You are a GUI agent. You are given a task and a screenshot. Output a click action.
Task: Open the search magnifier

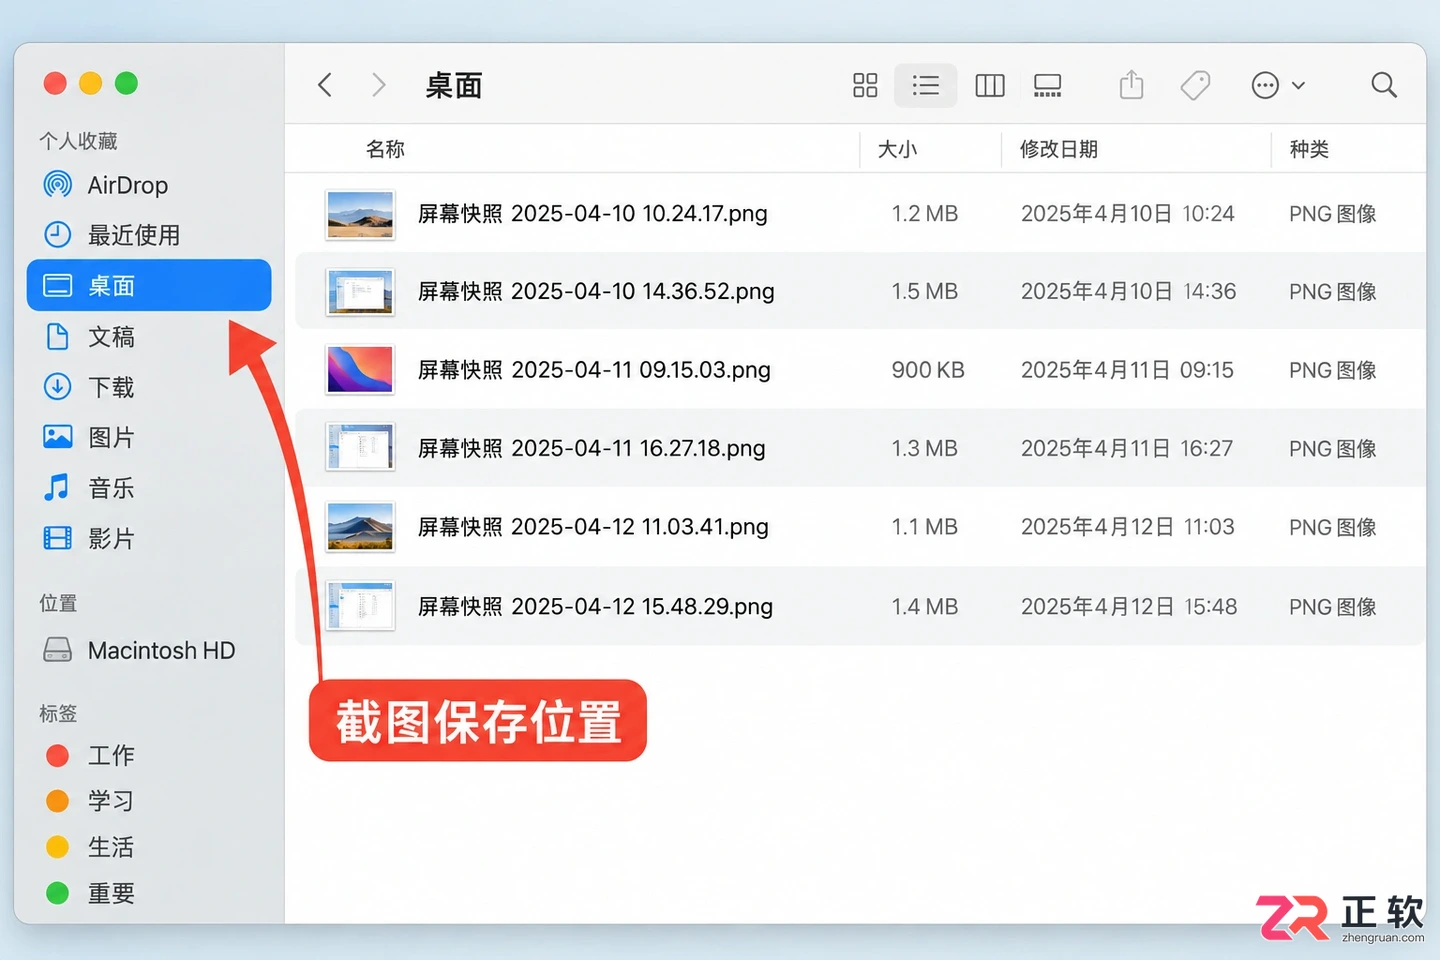click(x=1384, y=85)
